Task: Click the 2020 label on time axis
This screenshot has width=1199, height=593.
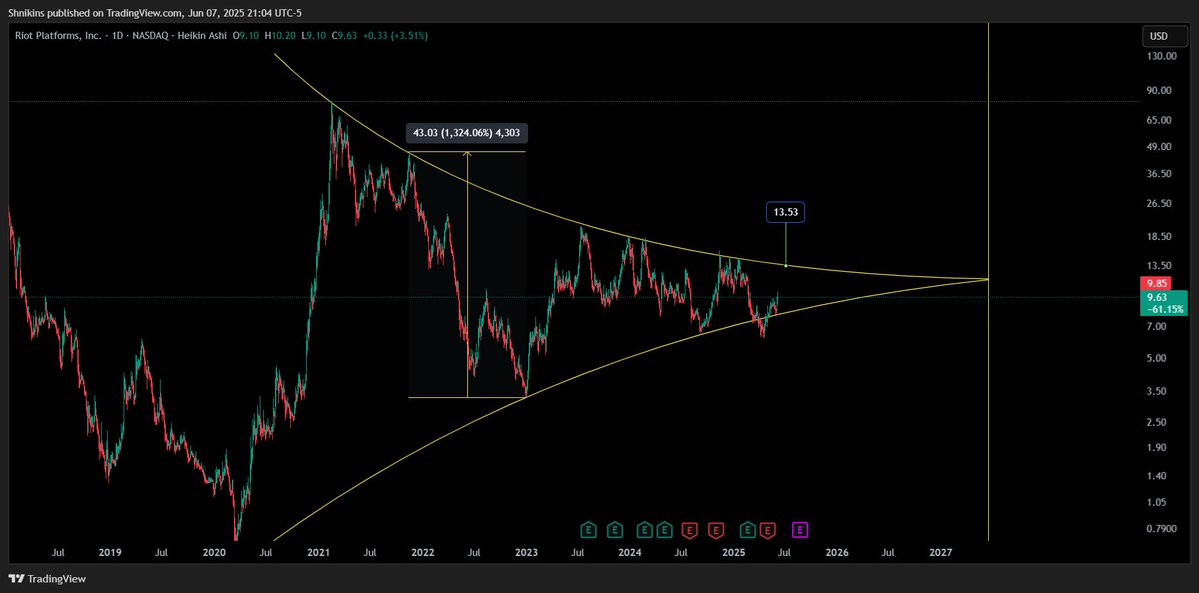Action: 214,552
